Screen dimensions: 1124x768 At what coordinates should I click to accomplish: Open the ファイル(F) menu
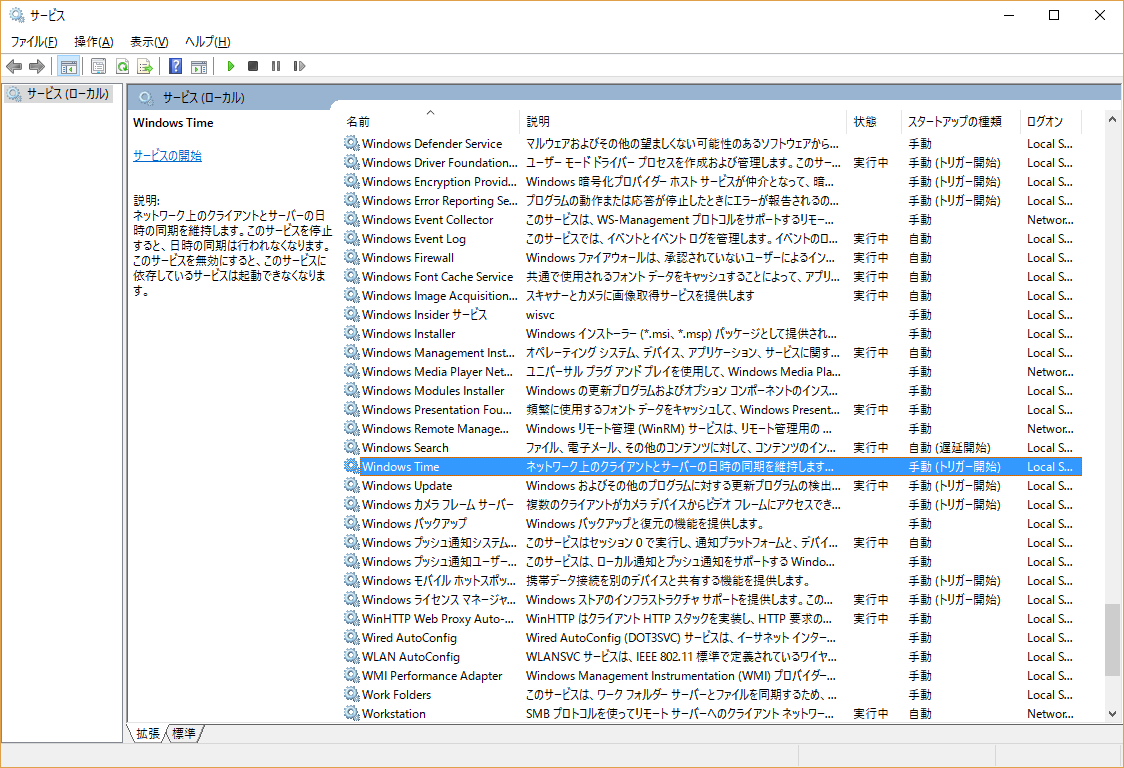coord(34,42)
